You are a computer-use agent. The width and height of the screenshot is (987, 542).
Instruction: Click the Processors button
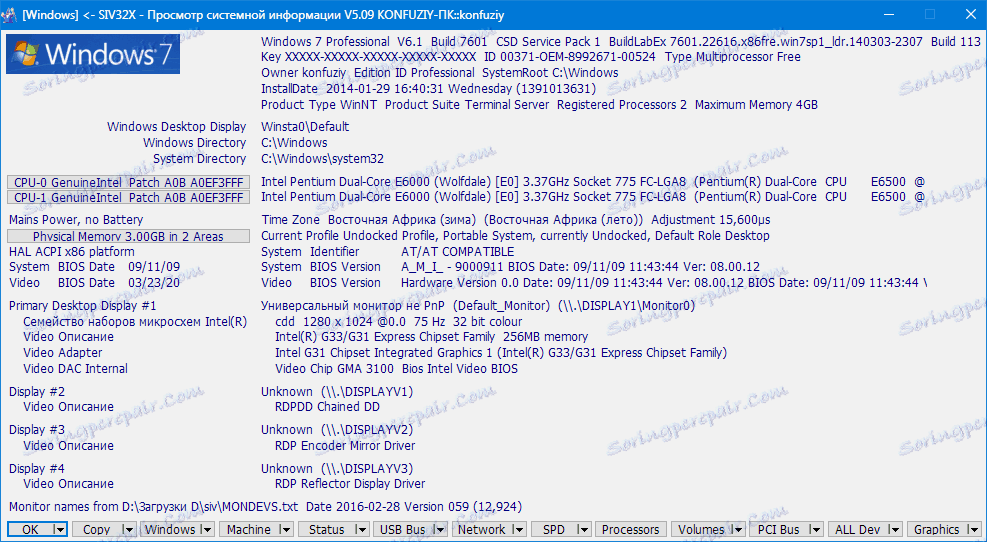point(630,529)
